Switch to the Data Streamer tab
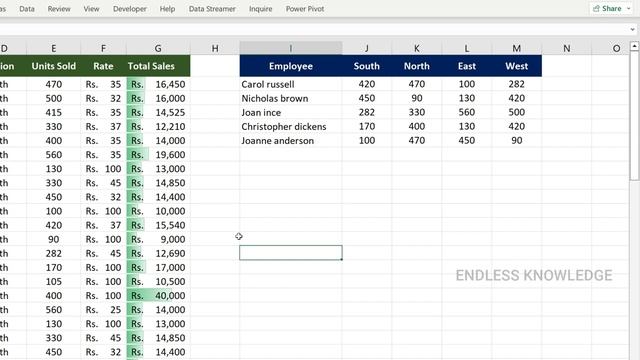This screenshot has height=360, width=640. click(212, 9)
